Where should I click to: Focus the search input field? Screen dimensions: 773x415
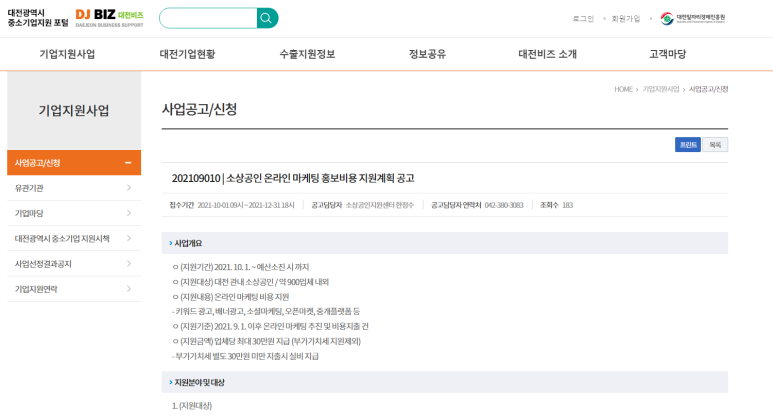(x=209, y=18)
